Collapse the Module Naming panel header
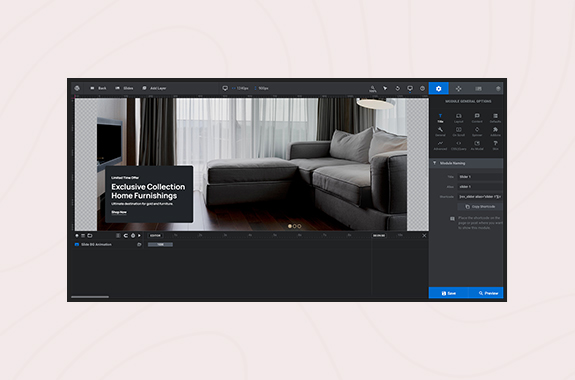 466,163
